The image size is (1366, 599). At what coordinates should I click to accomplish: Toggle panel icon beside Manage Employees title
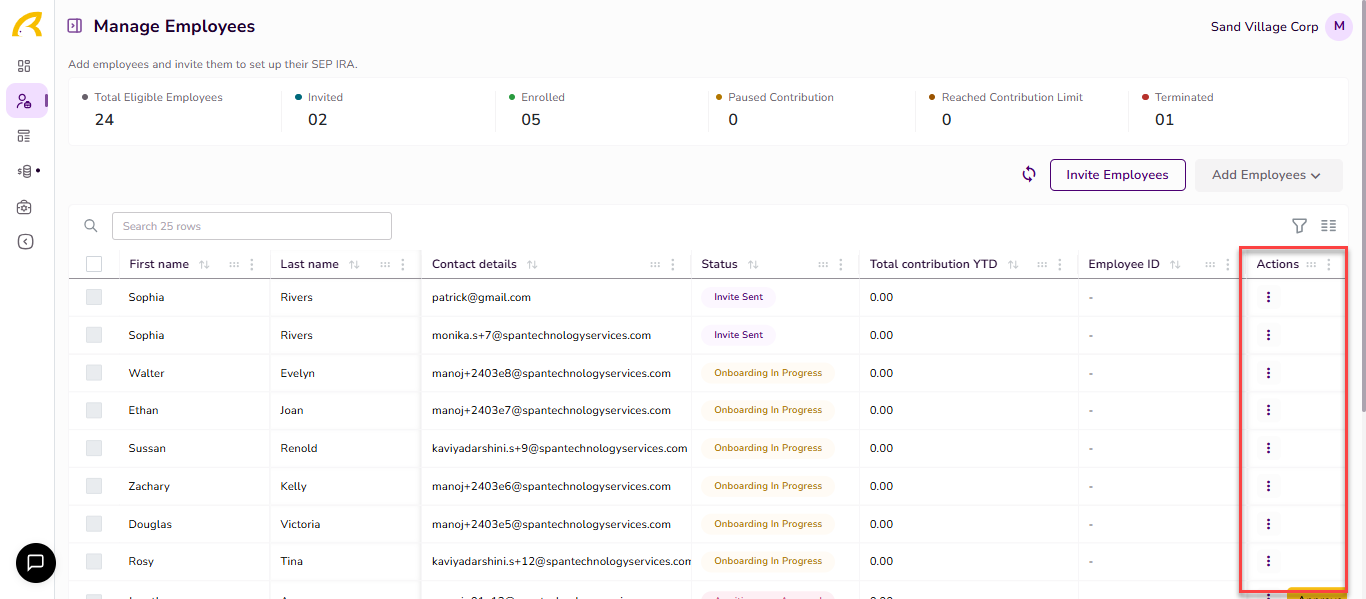(74, 26)
